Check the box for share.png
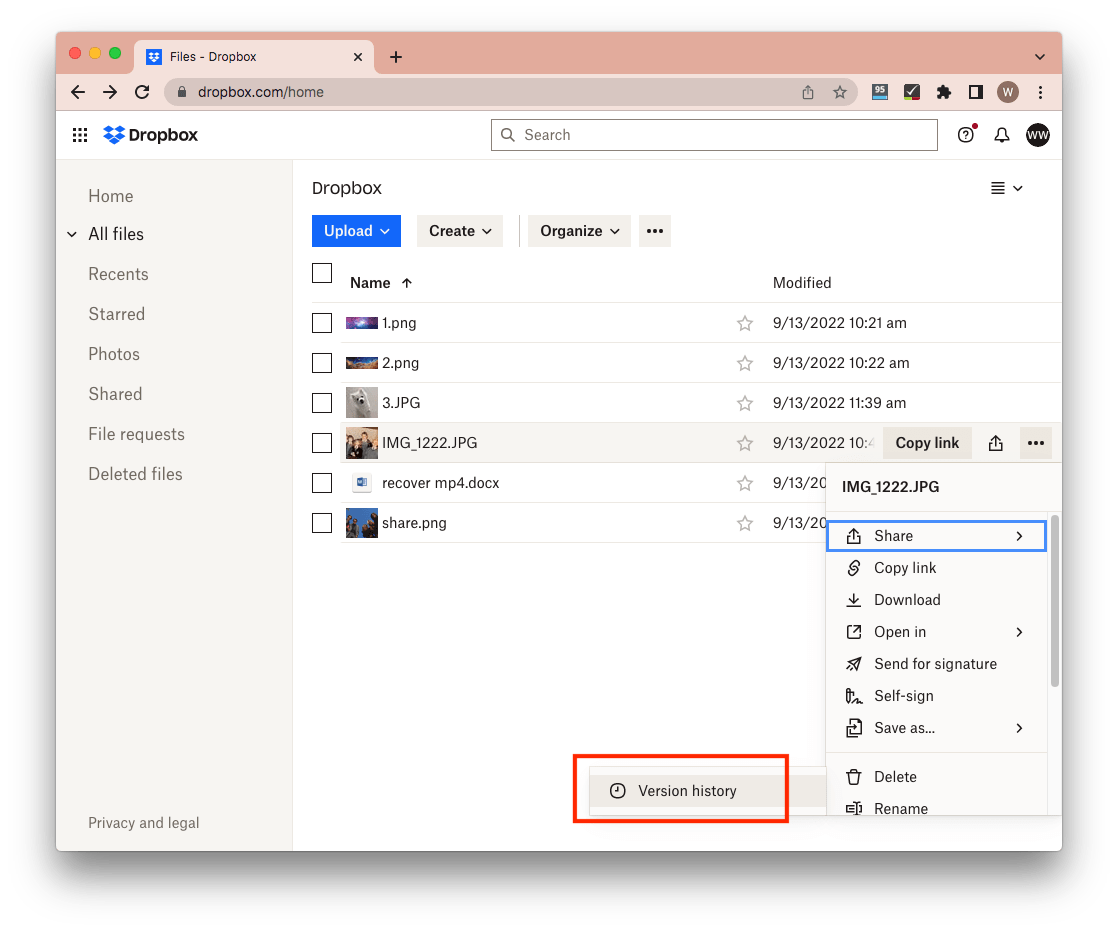 322,523
